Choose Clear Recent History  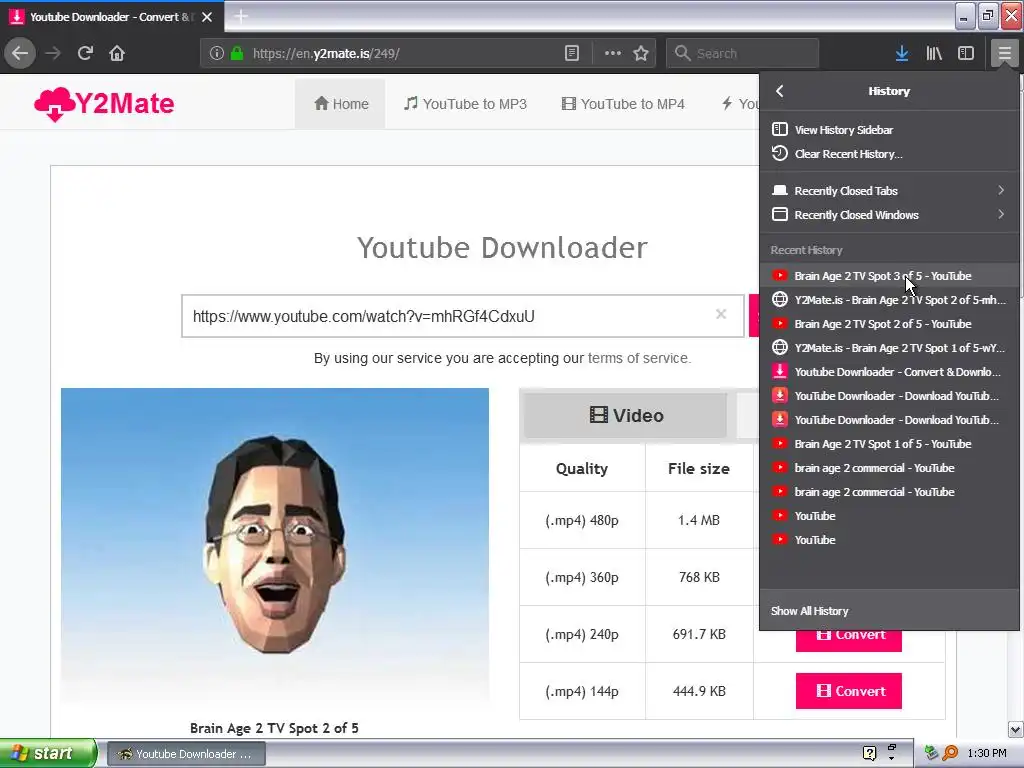pyautogui.click(x=889, y=153)
